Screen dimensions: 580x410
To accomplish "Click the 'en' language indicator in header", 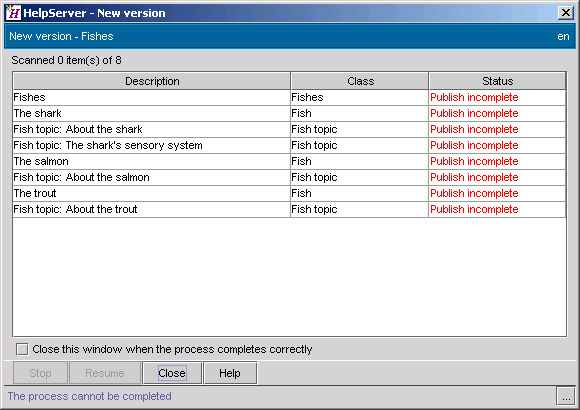I will pos(563,36).
